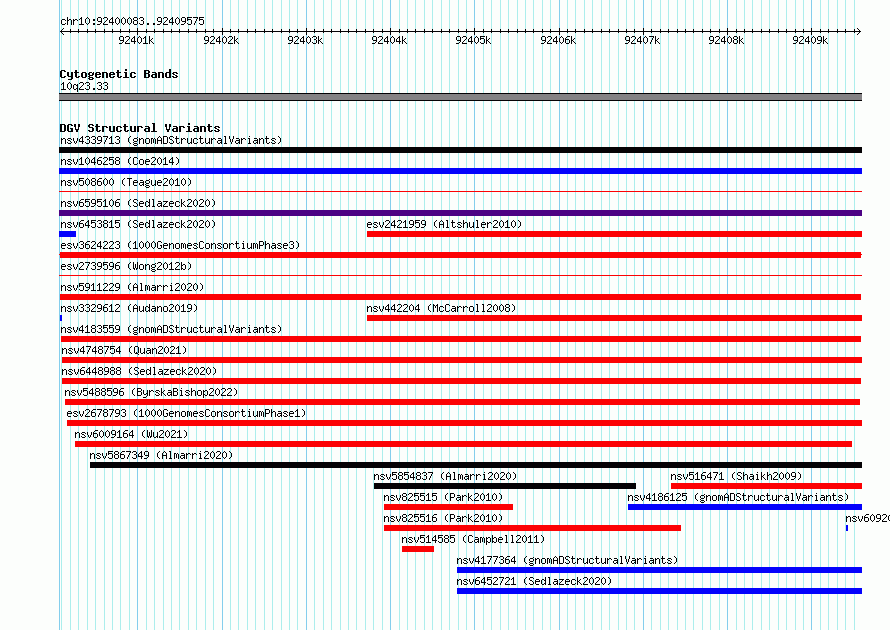The width and height of the screenshot is (890, 630).
Task: Click the truncated nsv6092 label at right edge
Action: [867, 518]
